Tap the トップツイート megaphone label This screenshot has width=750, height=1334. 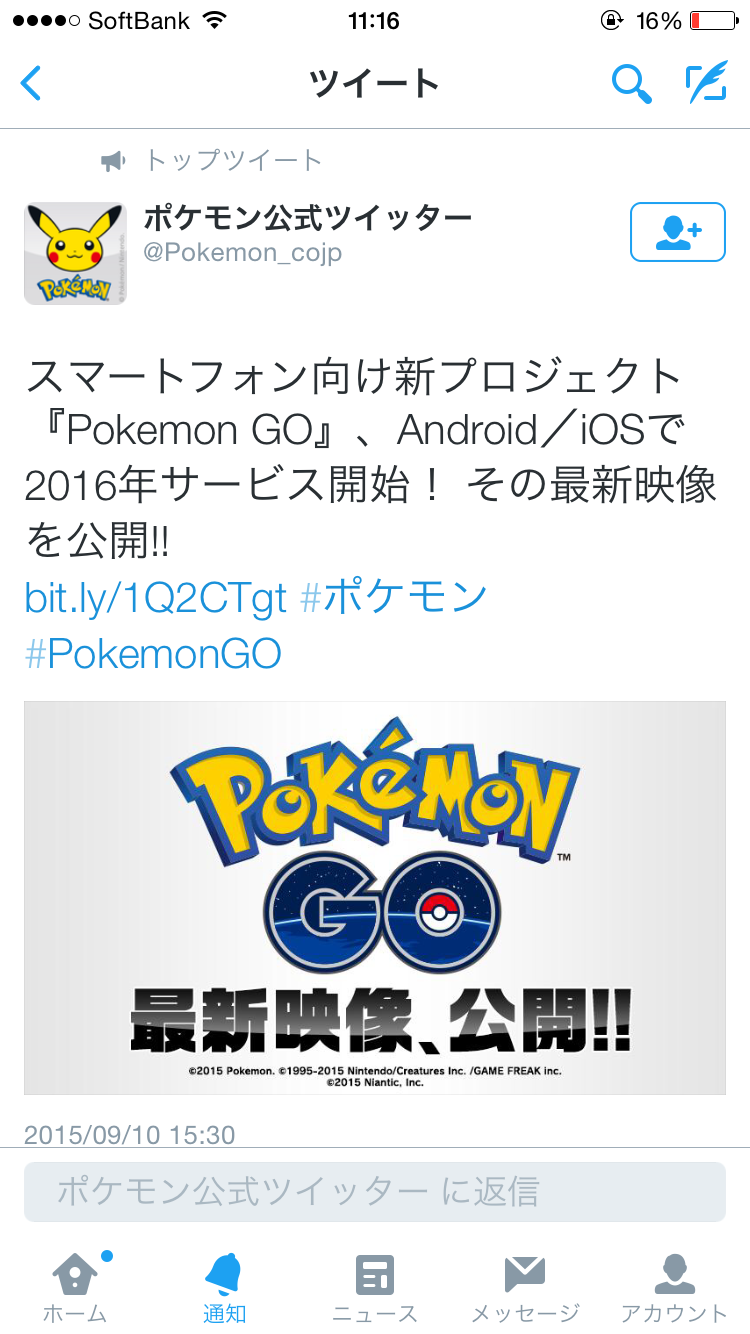pos(212,160)
